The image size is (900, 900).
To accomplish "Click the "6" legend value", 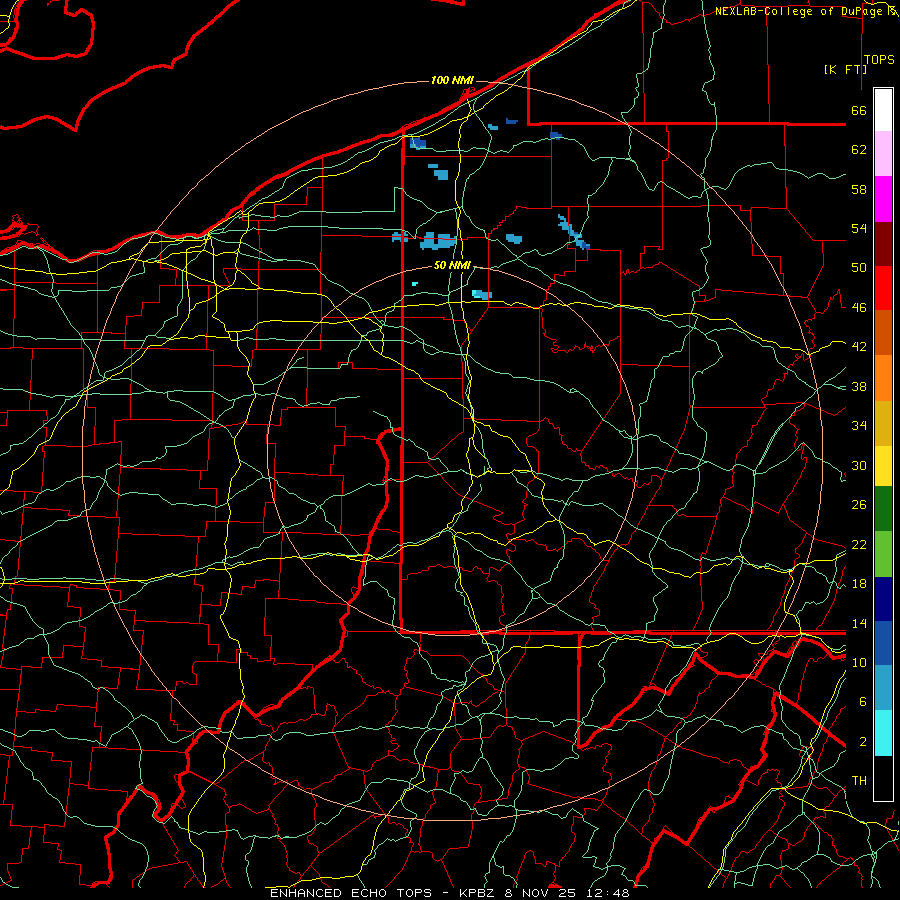I will pyautogui.click(x=863, y=701).
